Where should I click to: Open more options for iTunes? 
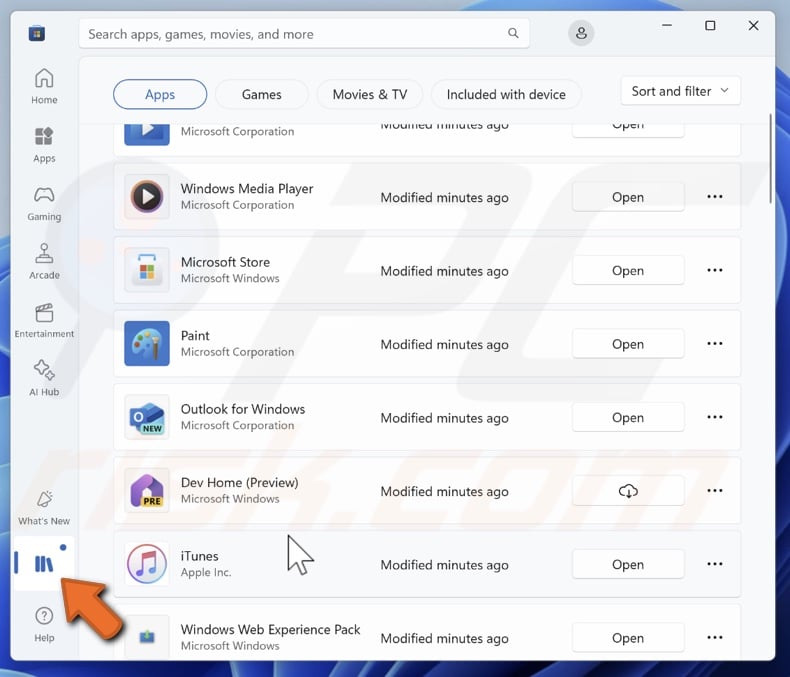(714, 564)
